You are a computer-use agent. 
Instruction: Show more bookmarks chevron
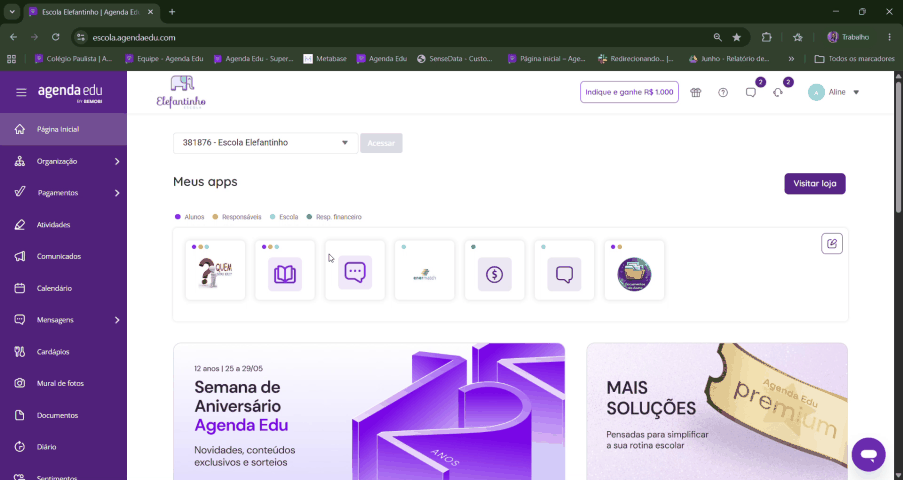tap(791, 59)
